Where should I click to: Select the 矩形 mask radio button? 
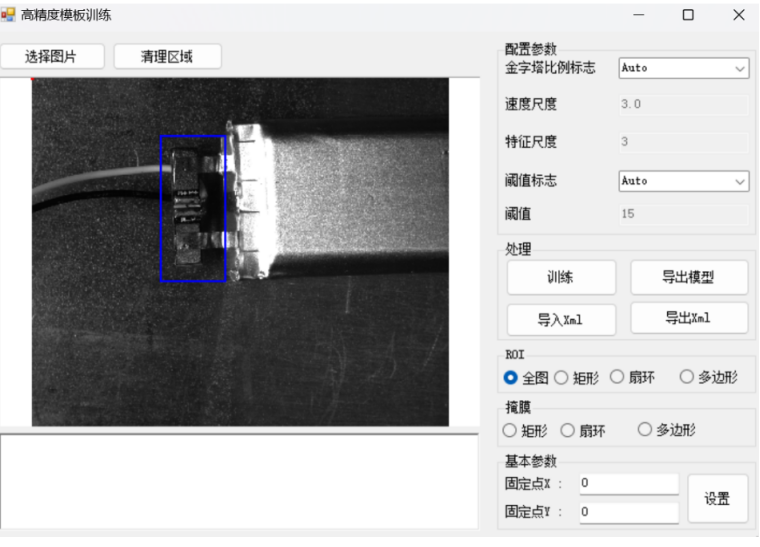point(510,430)
